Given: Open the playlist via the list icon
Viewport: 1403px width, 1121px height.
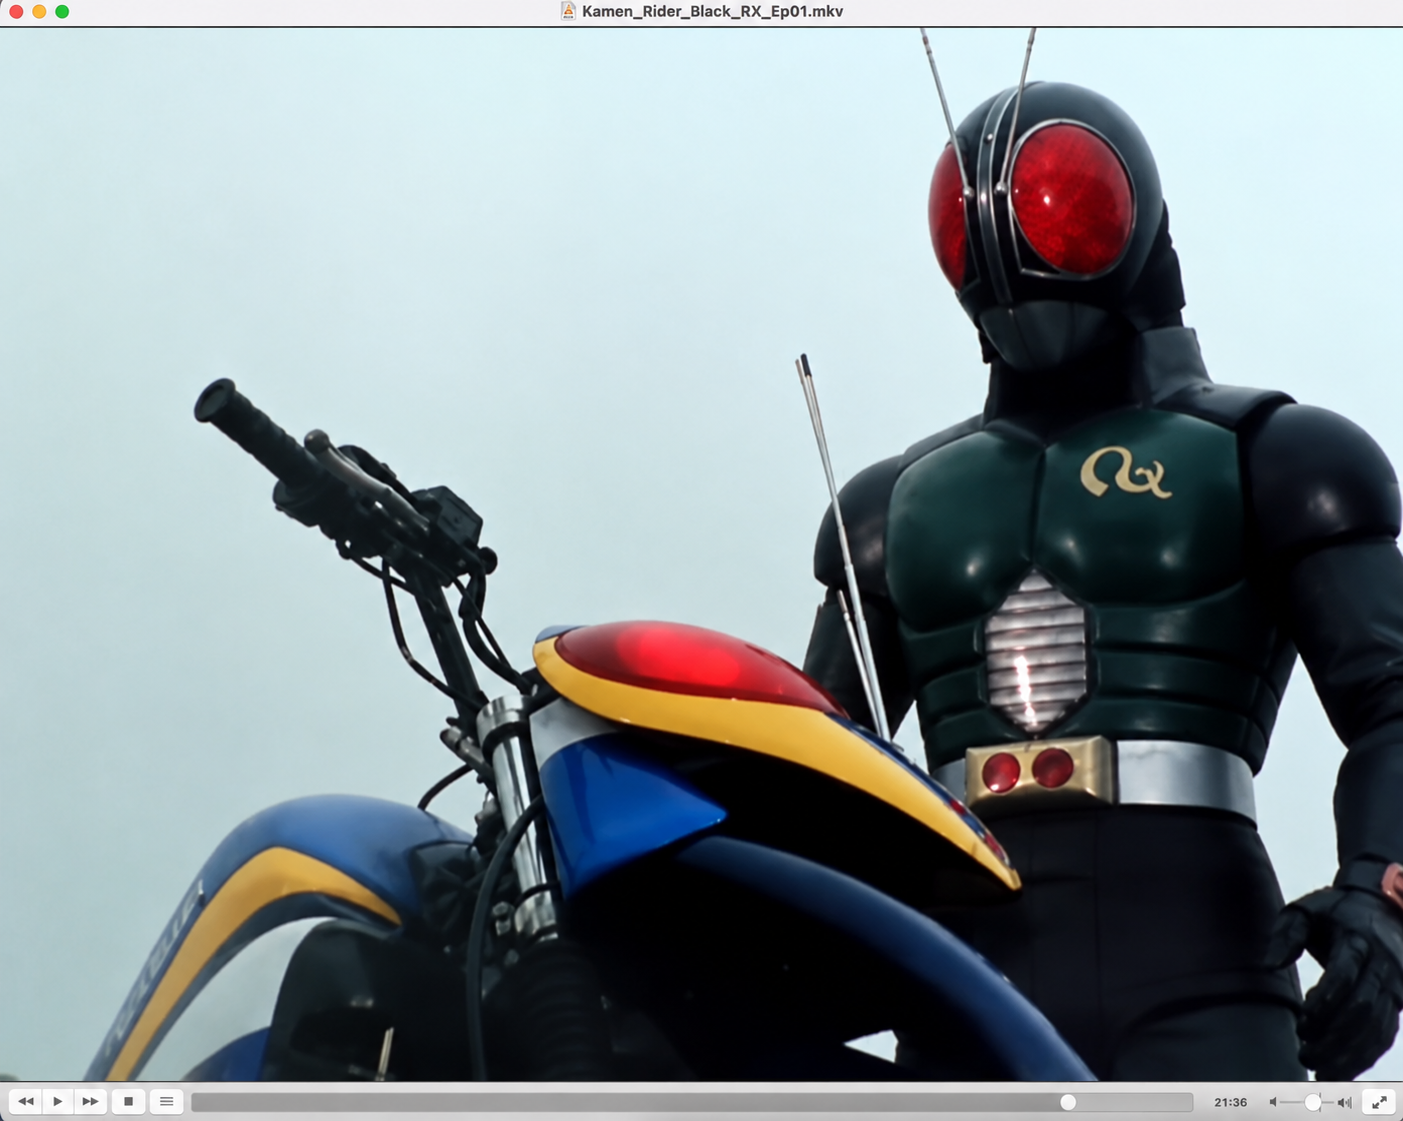Looking at the screenshot, I should 167,1102.
